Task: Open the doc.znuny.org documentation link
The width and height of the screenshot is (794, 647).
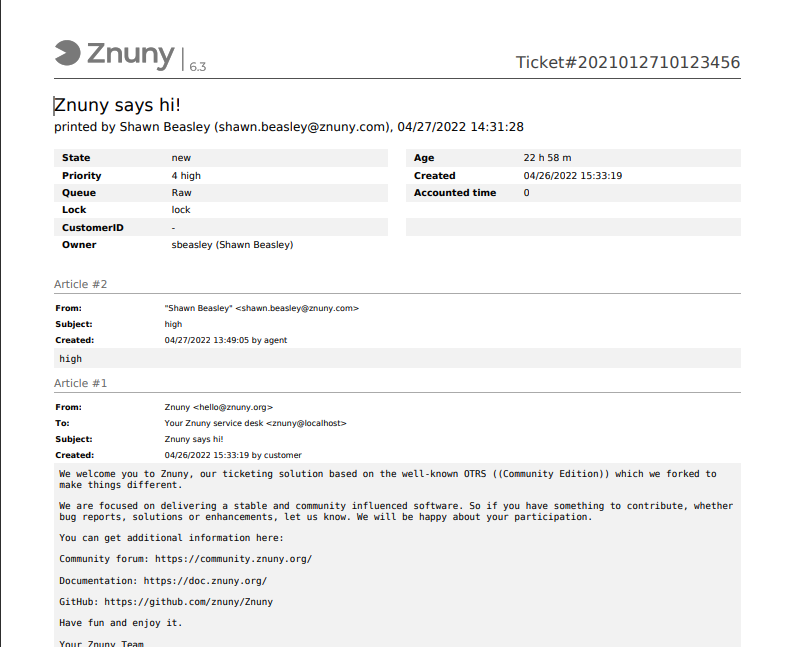Action: point(205,580)
